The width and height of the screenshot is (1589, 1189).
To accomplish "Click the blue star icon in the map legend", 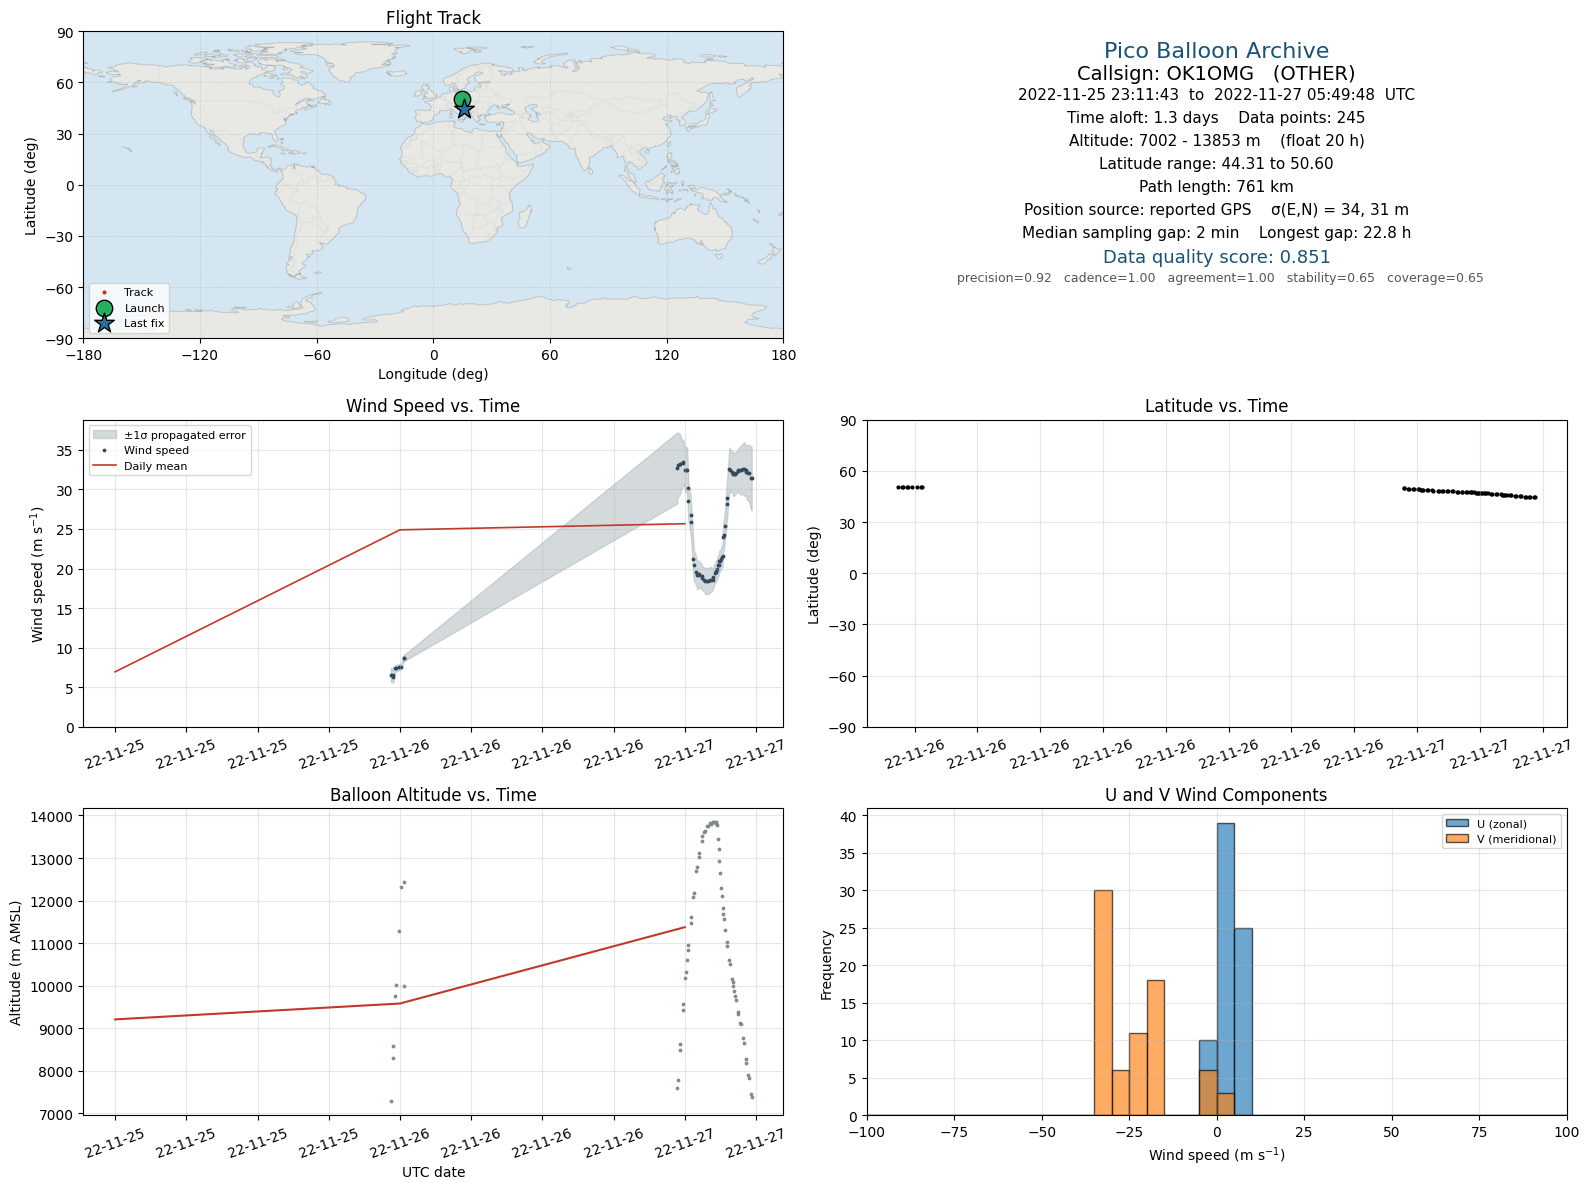I will click(x=104, y=323).
